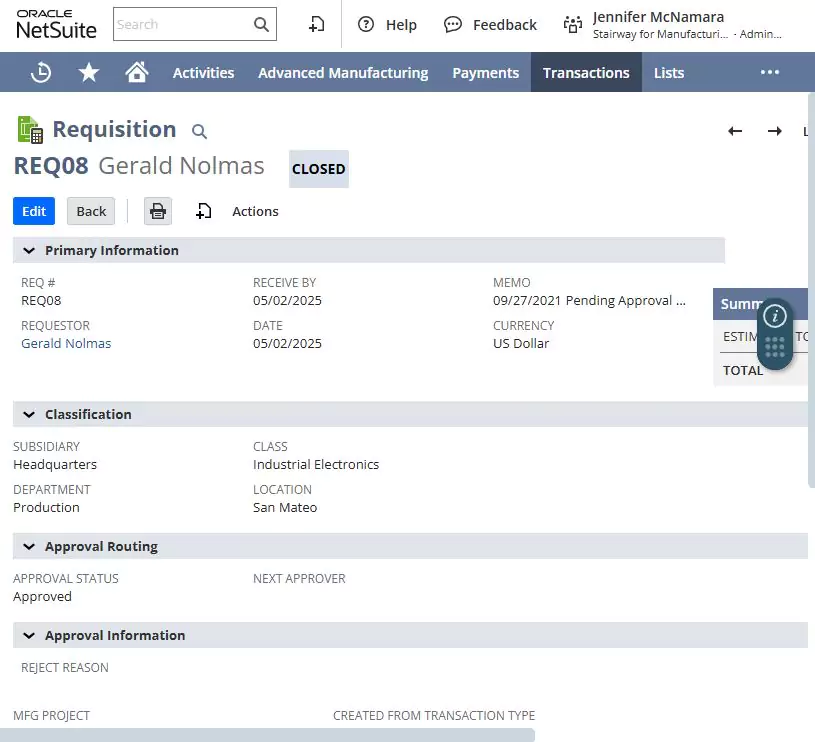Open the home dashboard icon
815x742 pixels.
tap(135, 72)
